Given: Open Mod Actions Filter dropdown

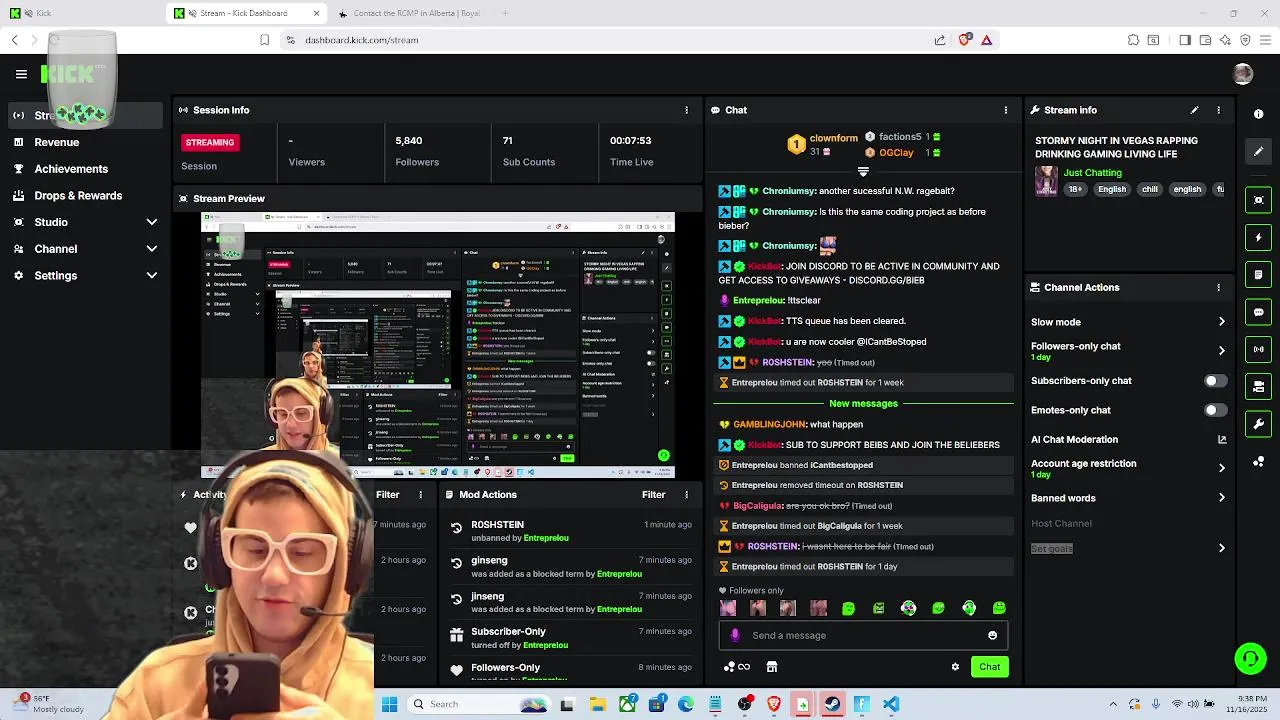Looking at the screenshot, I should tap(654, 495).
